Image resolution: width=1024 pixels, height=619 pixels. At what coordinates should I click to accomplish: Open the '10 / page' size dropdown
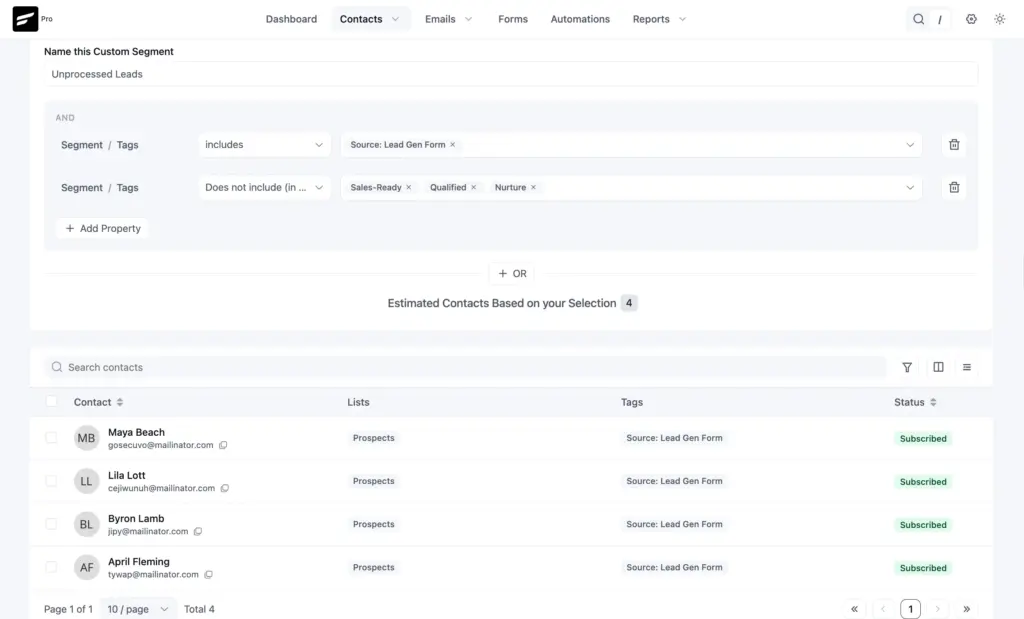tap(138, 609)
